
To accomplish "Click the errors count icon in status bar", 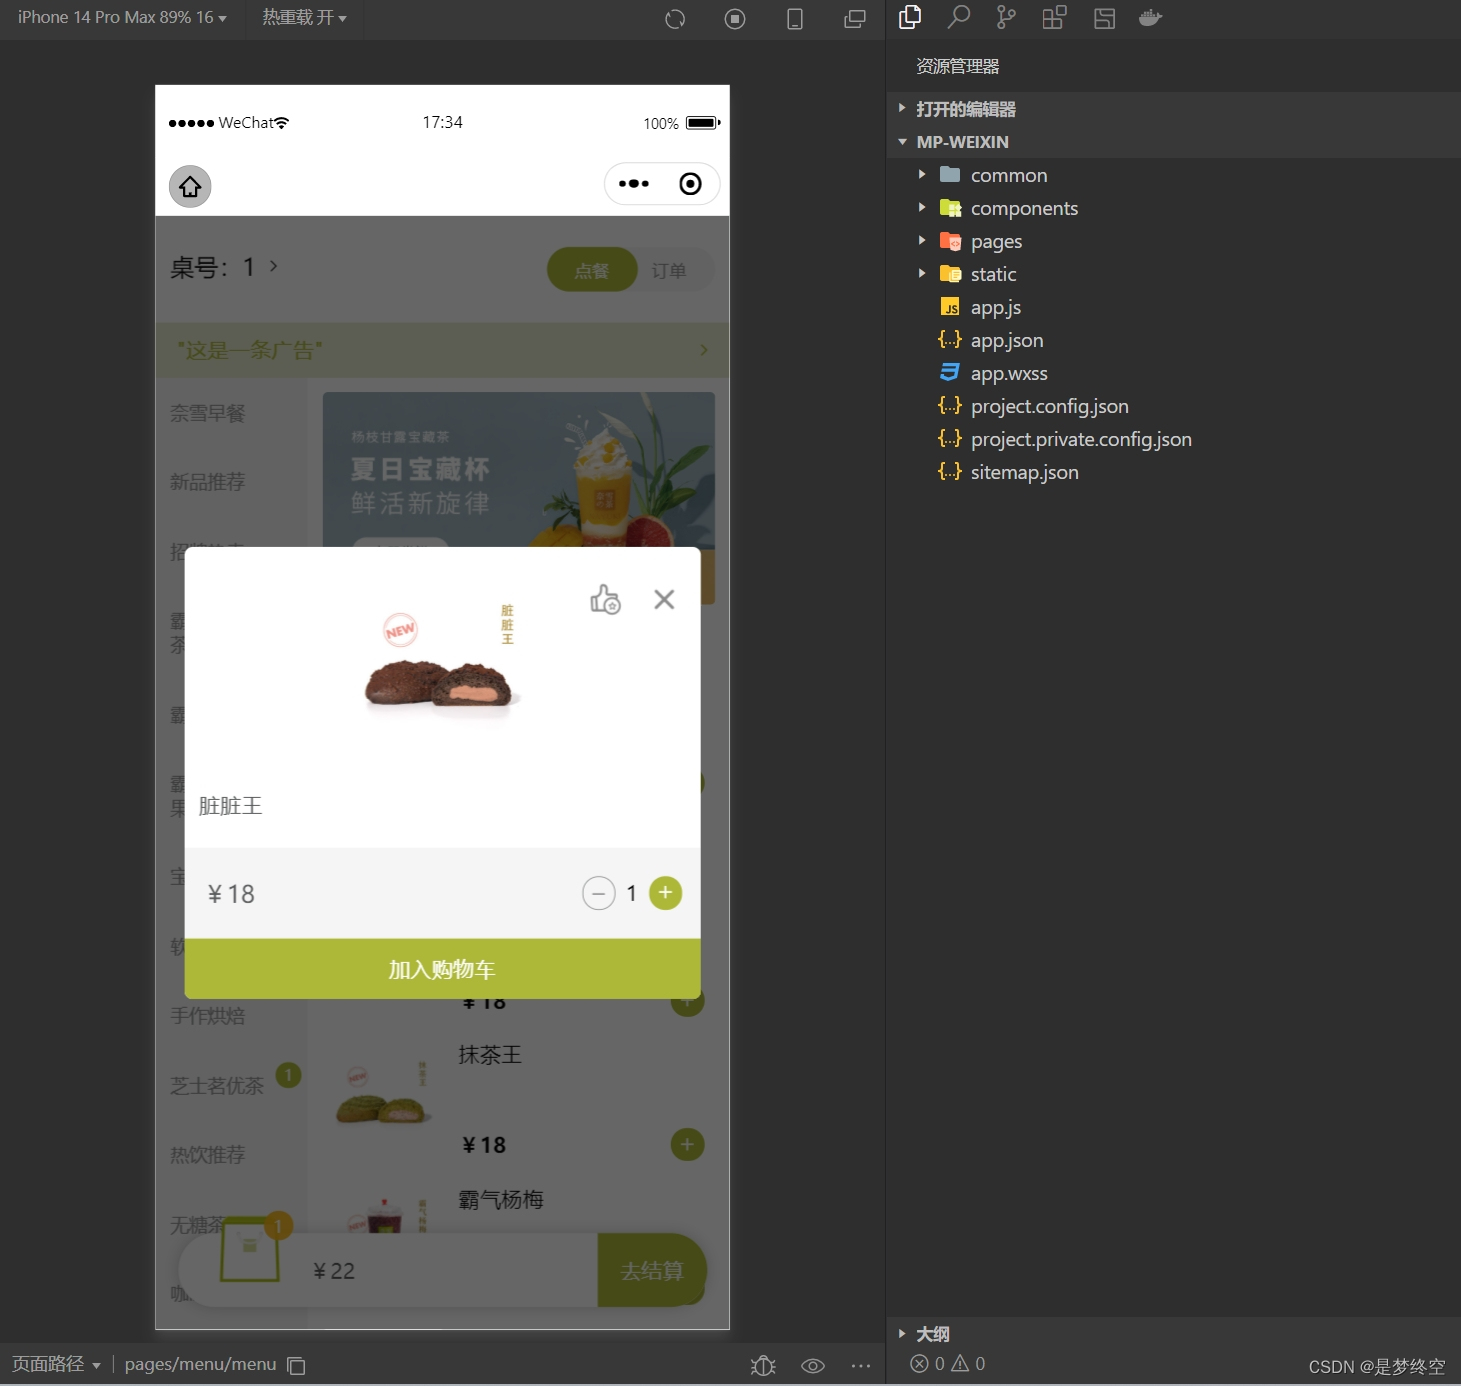I will tap(928, 1363).
